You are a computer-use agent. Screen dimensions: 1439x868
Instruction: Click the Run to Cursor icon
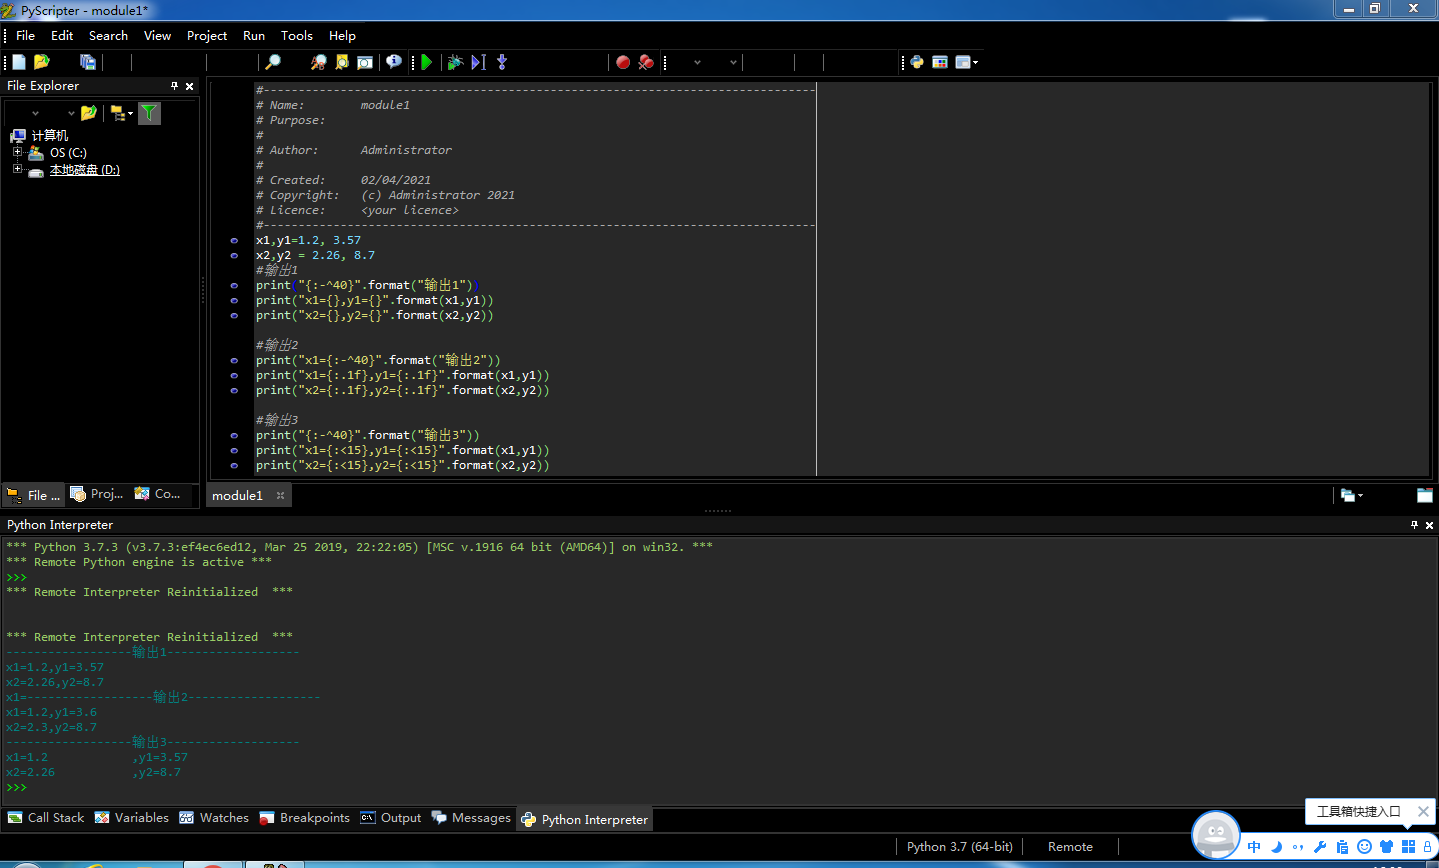click(x=478, y=62)
